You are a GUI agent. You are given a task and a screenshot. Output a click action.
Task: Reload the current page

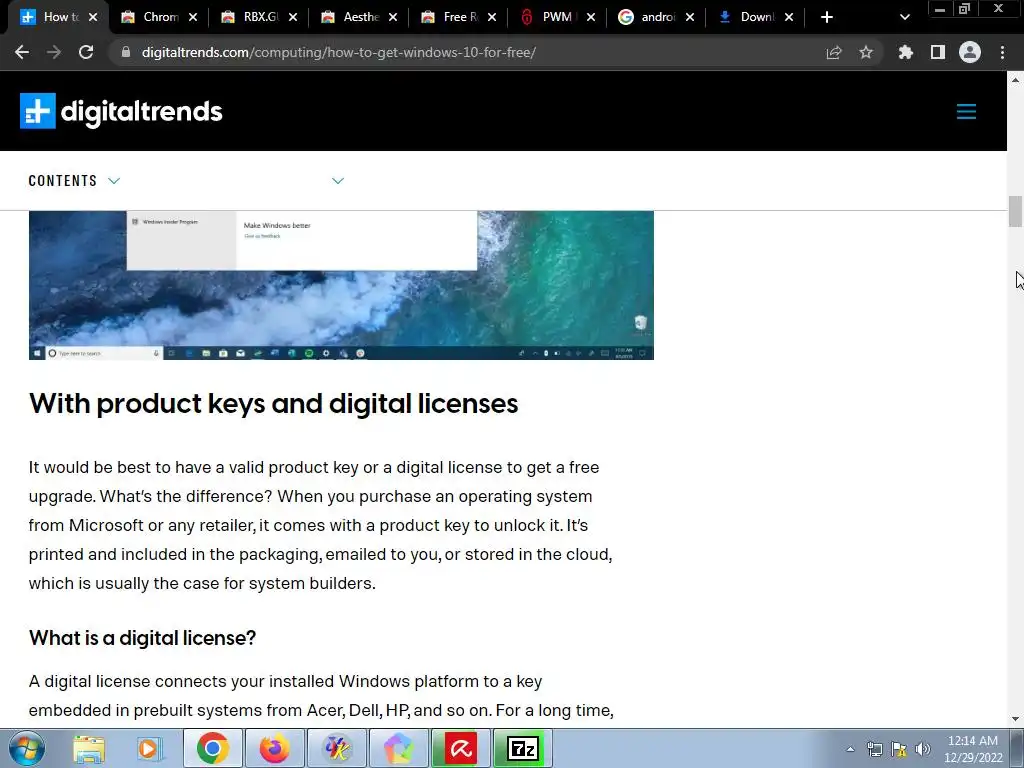(86, 52)
